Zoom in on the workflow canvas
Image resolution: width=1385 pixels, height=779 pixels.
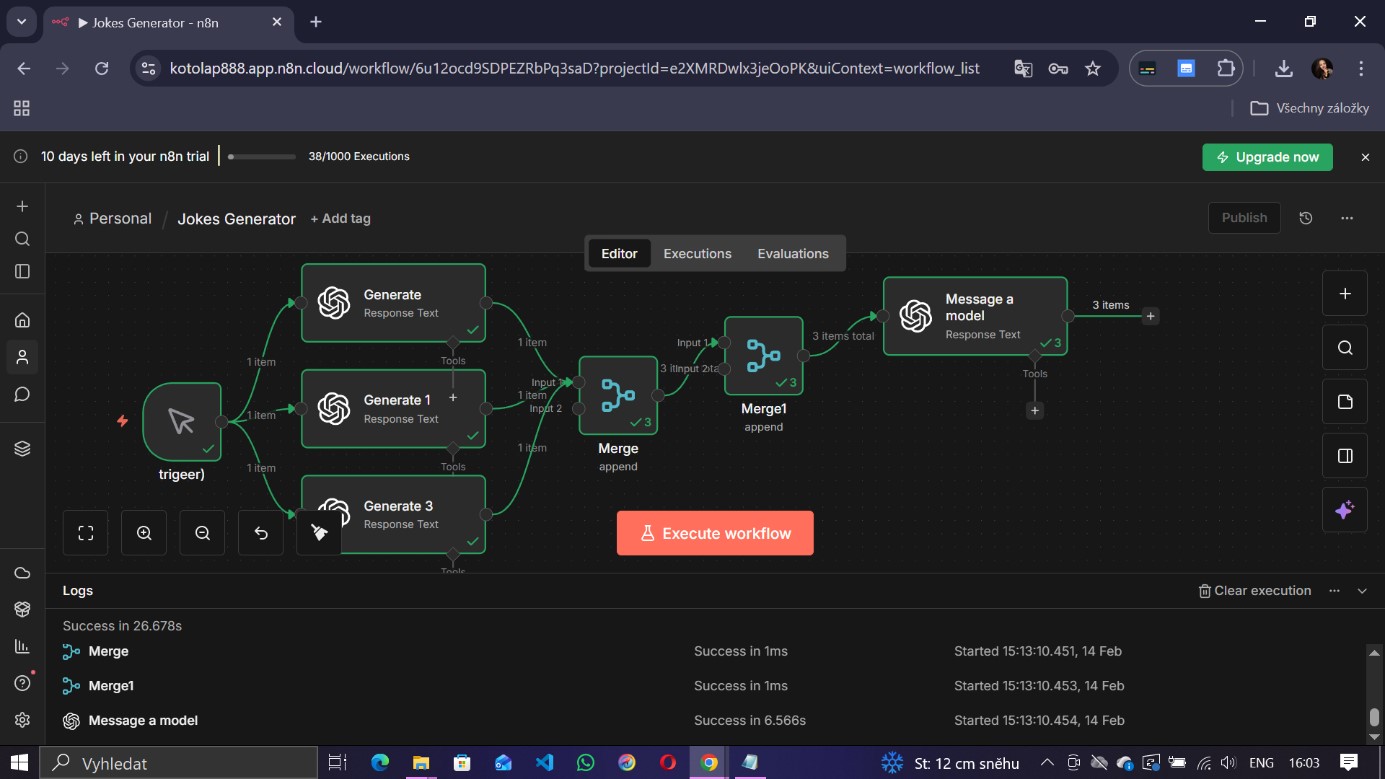point(144,533)
